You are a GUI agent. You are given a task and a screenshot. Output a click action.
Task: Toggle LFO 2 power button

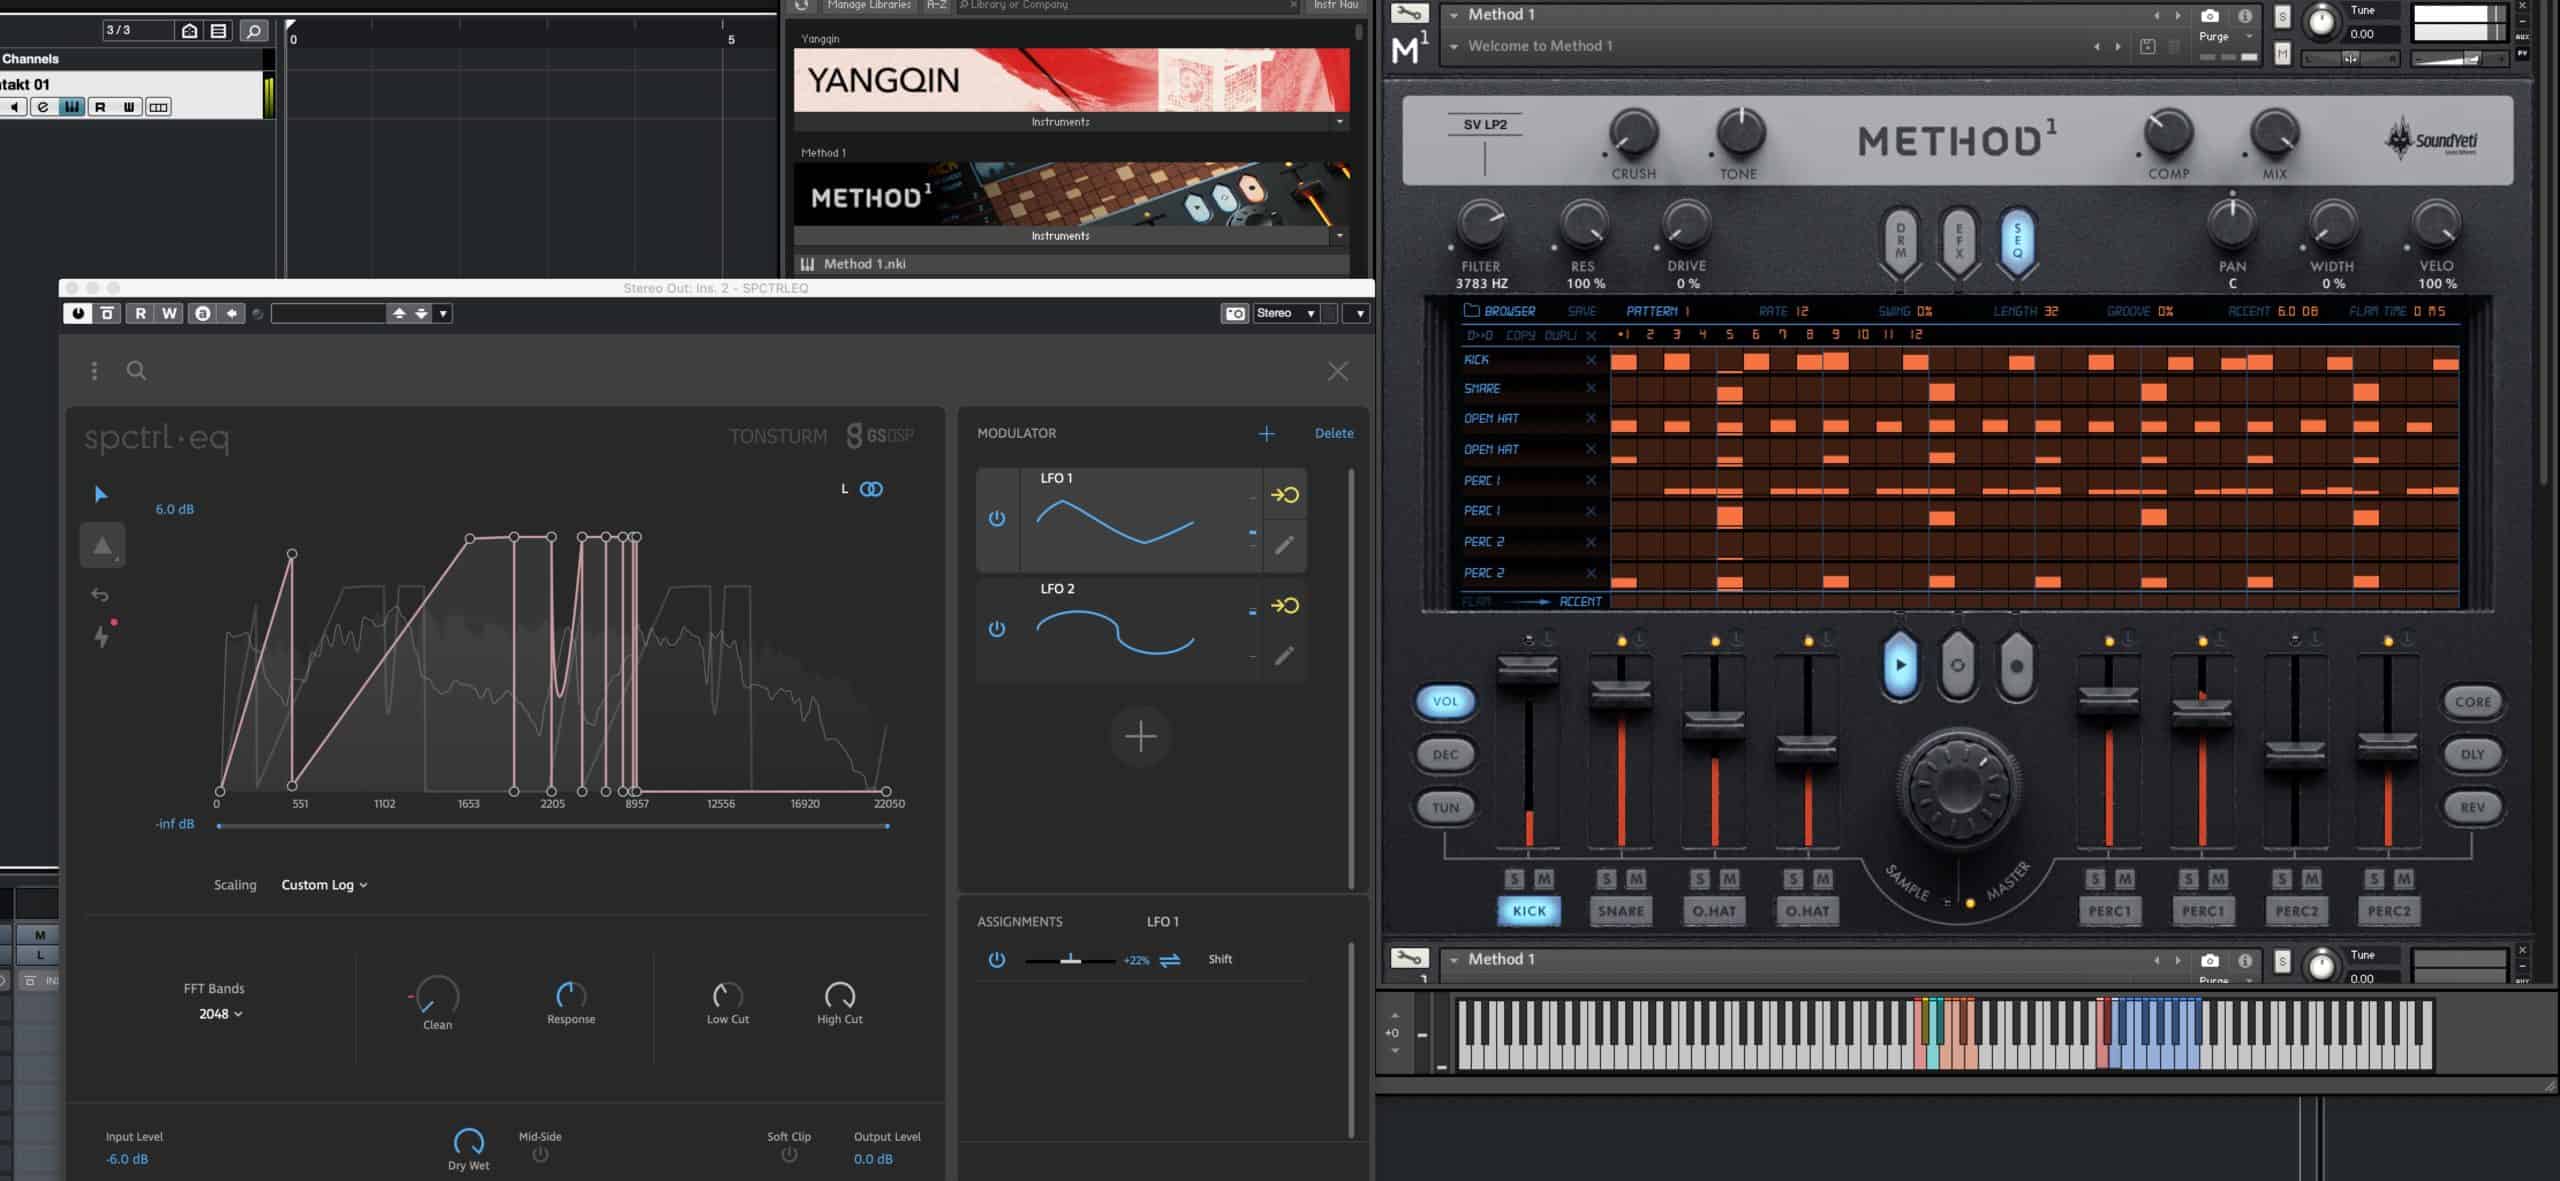coord(997,629)
